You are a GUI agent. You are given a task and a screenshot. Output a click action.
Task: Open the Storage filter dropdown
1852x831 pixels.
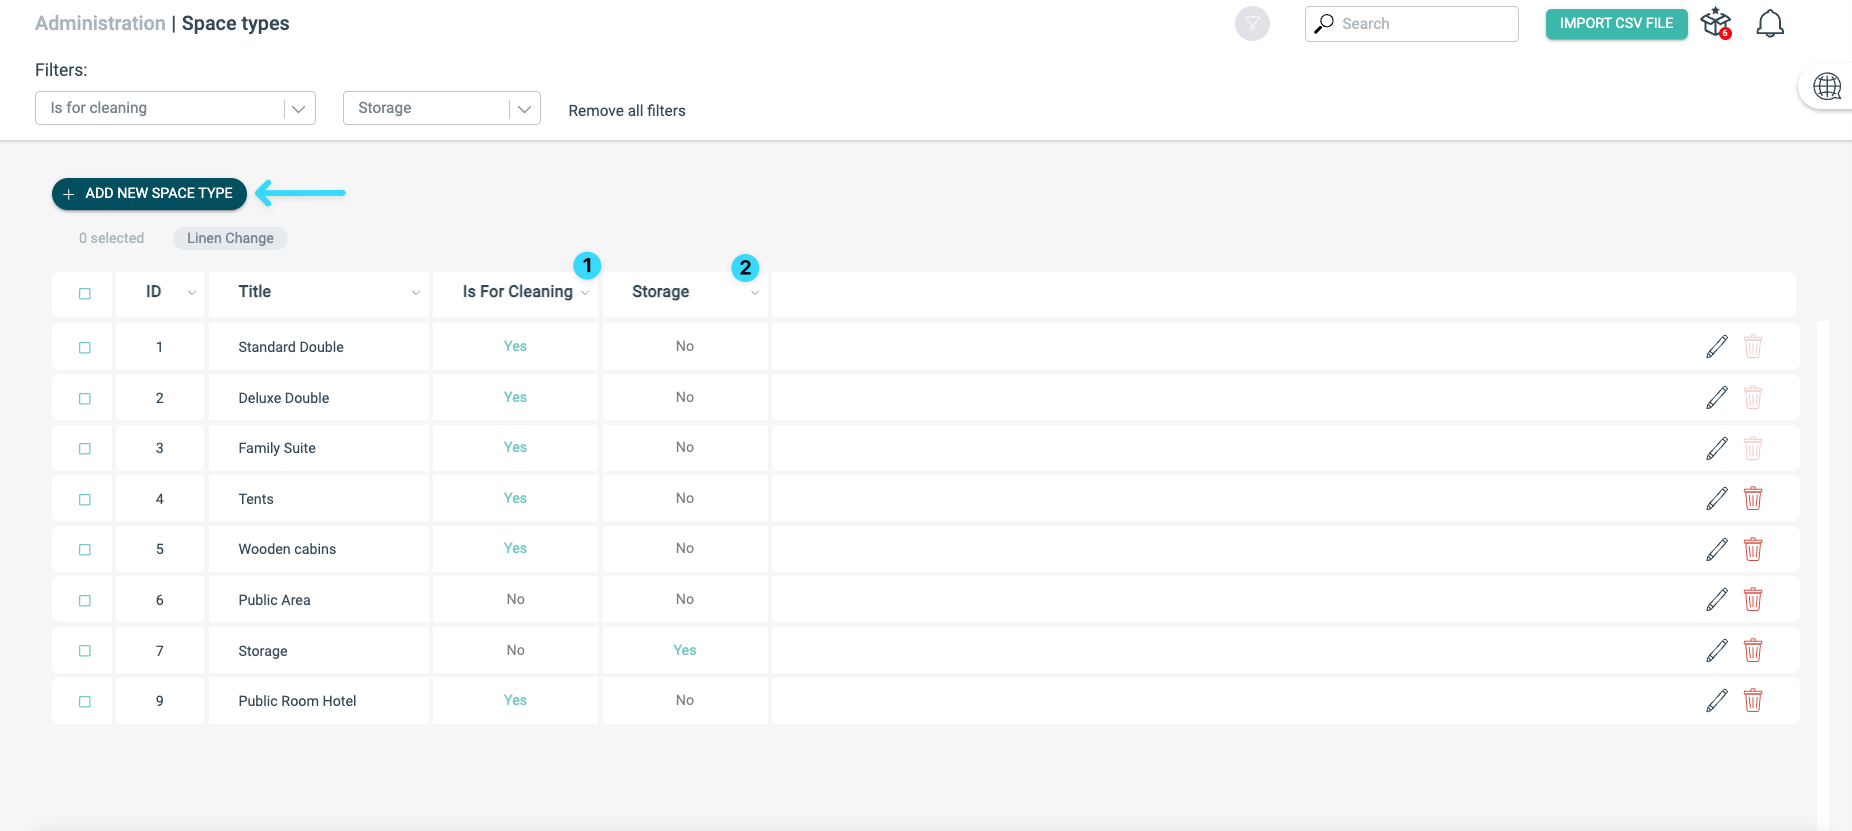pos(442,108)
